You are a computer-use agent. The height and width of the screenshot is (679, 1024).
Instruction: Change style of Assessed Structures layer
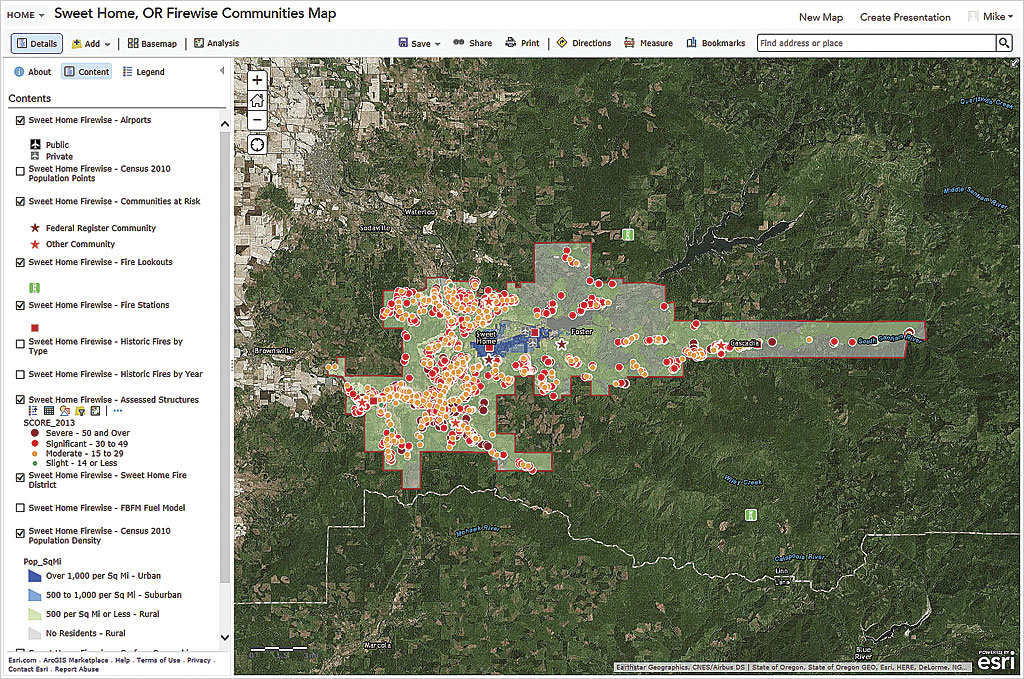(65, 411)
